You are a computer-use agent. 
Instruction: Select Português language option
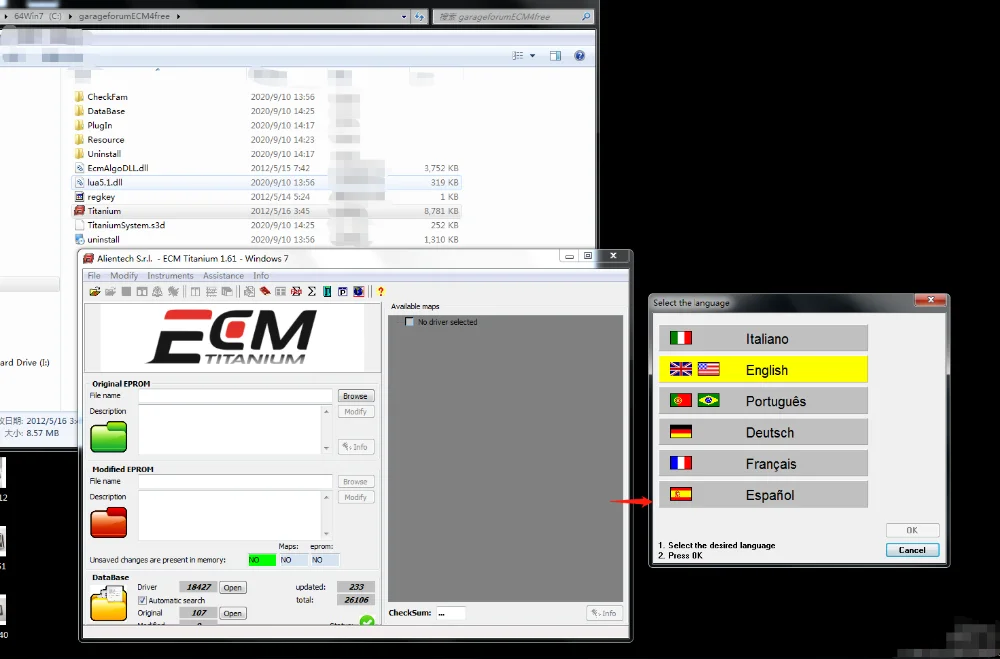763,401
